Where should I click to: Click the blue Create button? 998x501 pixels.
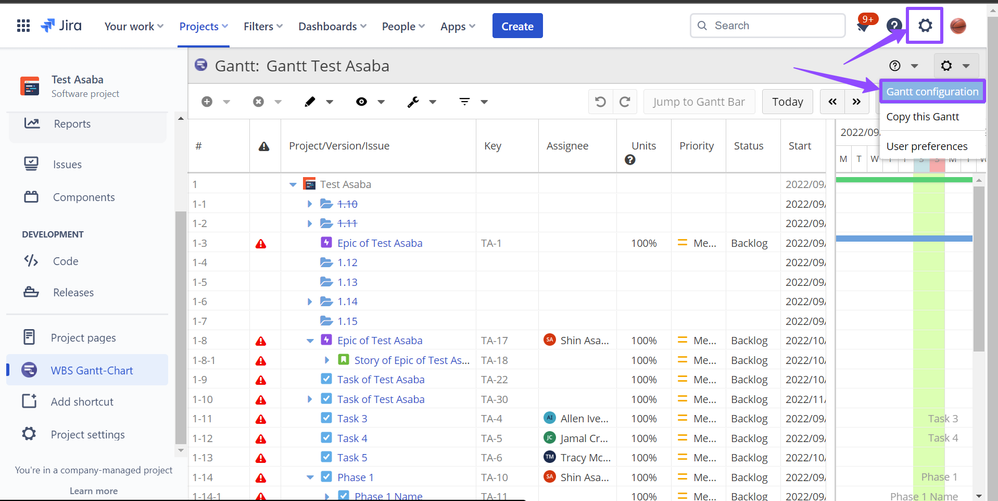[517, 26]
